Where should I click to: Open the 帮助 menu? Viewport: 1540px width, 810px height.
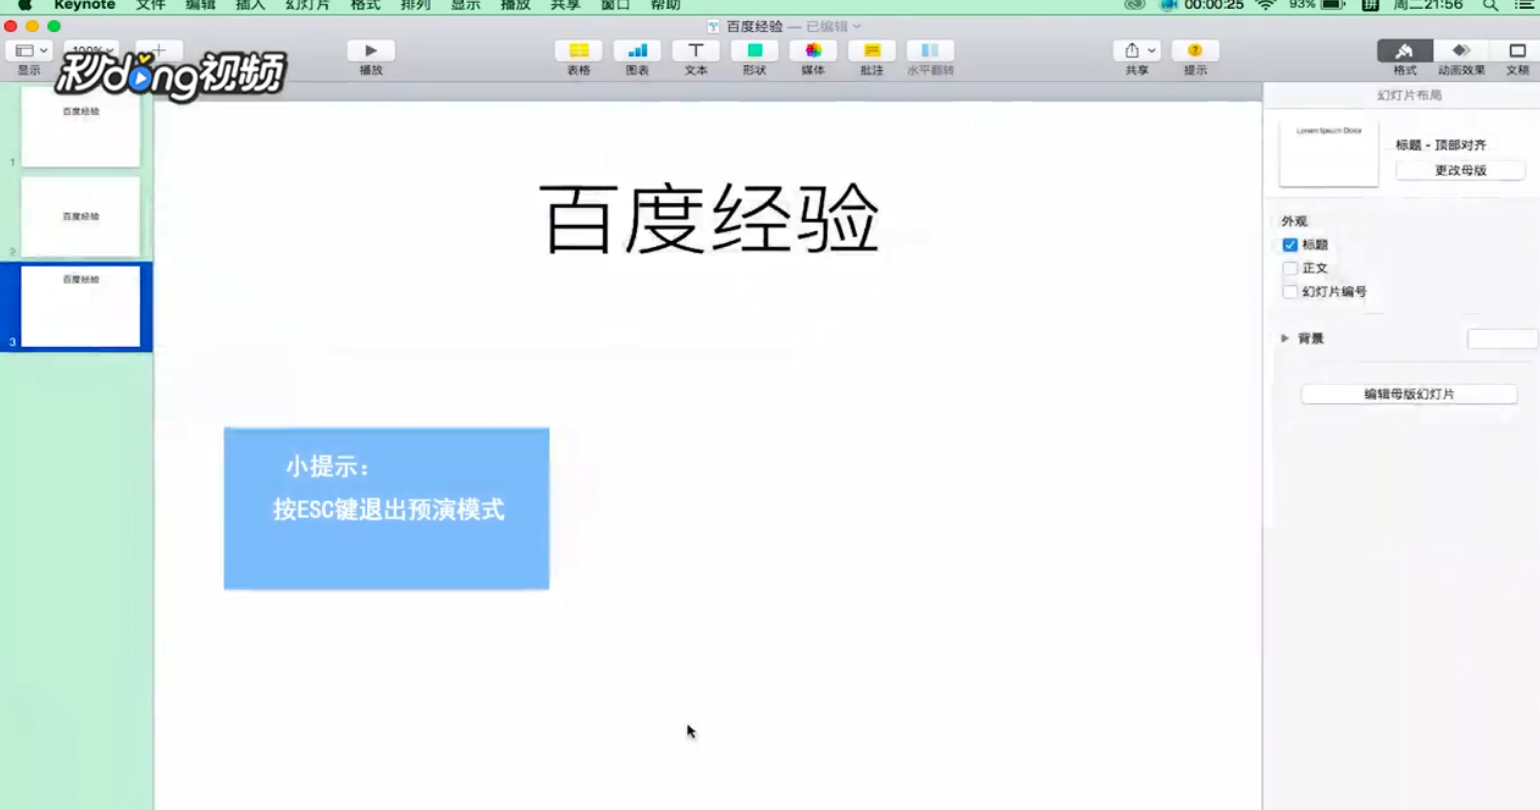(665, 5)
